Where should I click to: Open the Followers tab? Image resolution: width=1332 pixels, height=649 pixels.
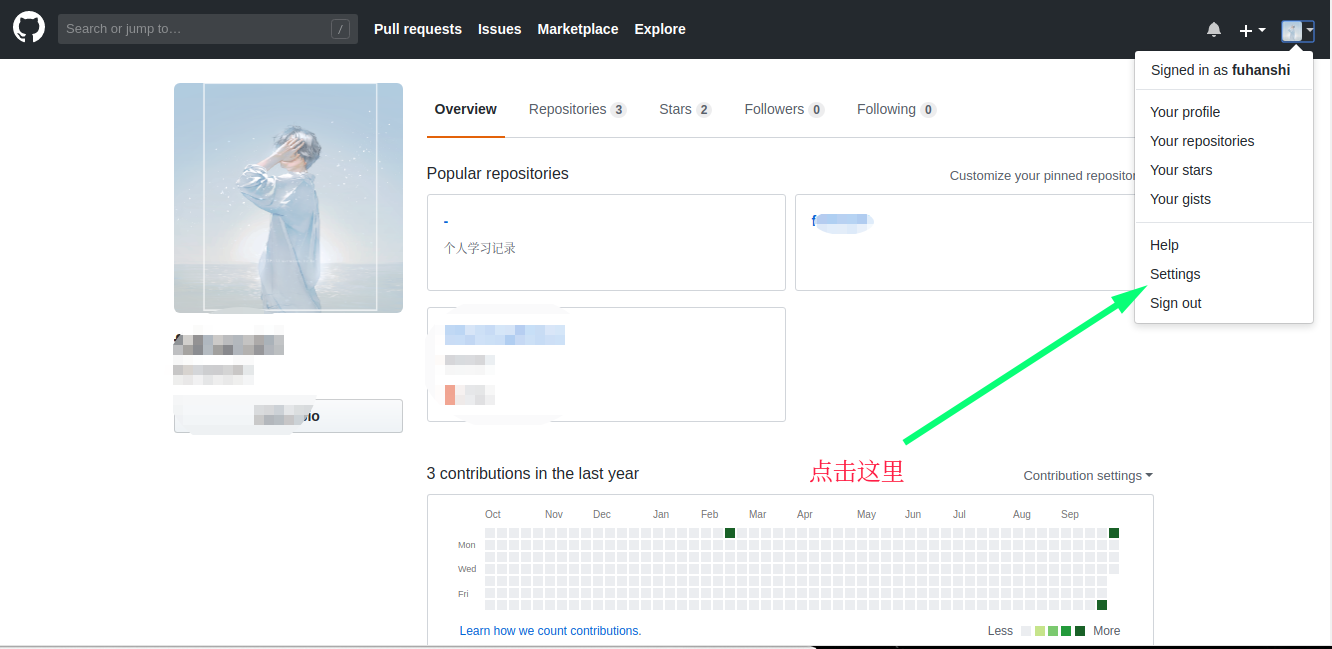[x=783, y=109]
